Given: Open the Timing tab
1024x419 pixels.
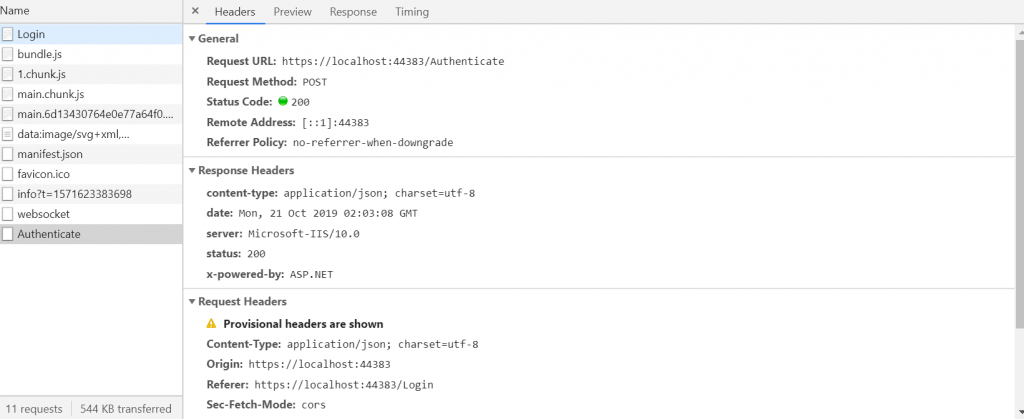Looking at the screenshot, I should pyautogui.click(x=411, y=12).
